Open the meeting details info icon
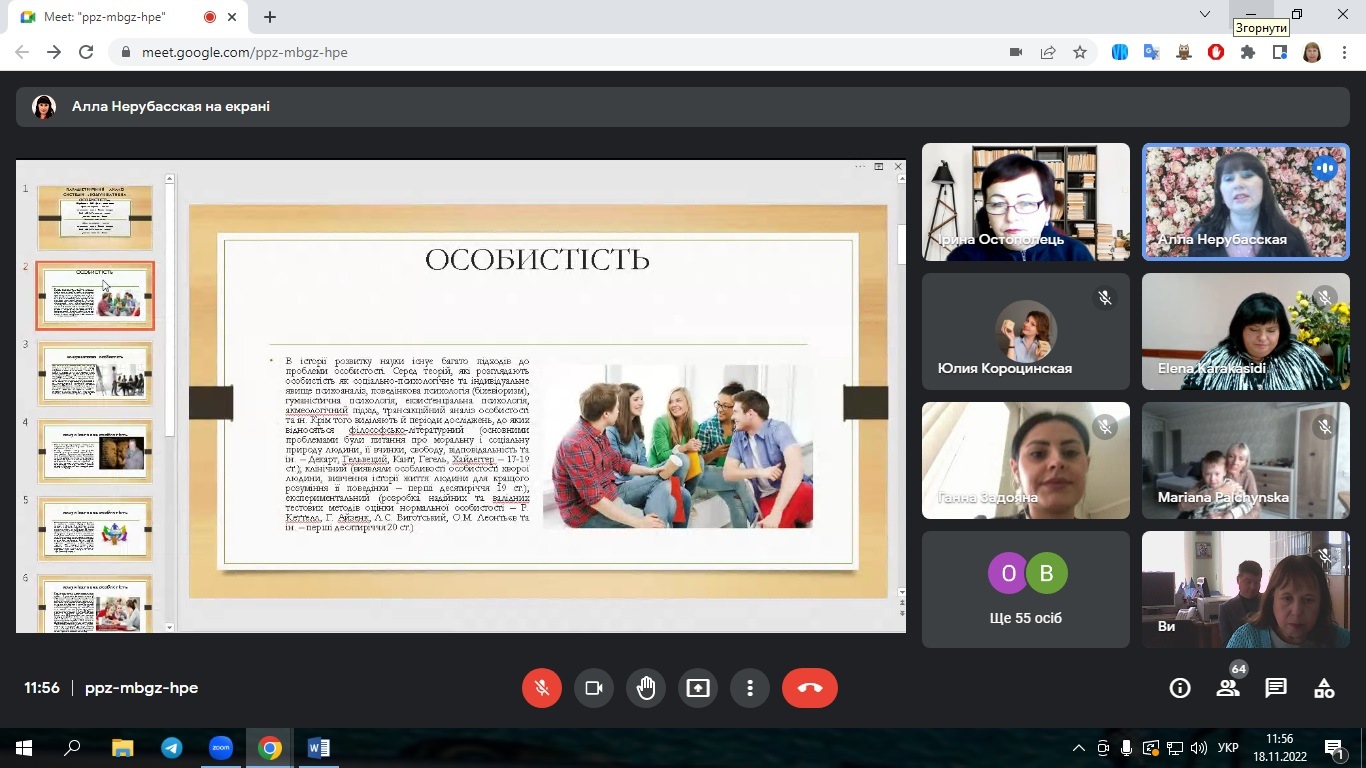The image size is (1366, 768). pyautogui.click(x=1180, y=688)
